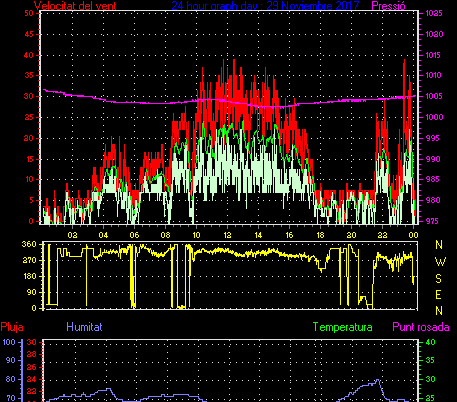
Task: Click the 'Pluja' legend label
Action: [12, 327]
